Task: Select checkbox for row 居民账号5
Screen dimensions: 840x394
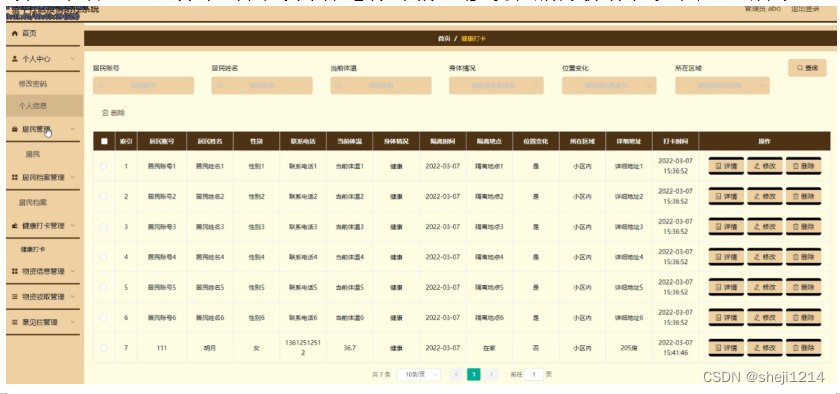Action: pos(103,287)
